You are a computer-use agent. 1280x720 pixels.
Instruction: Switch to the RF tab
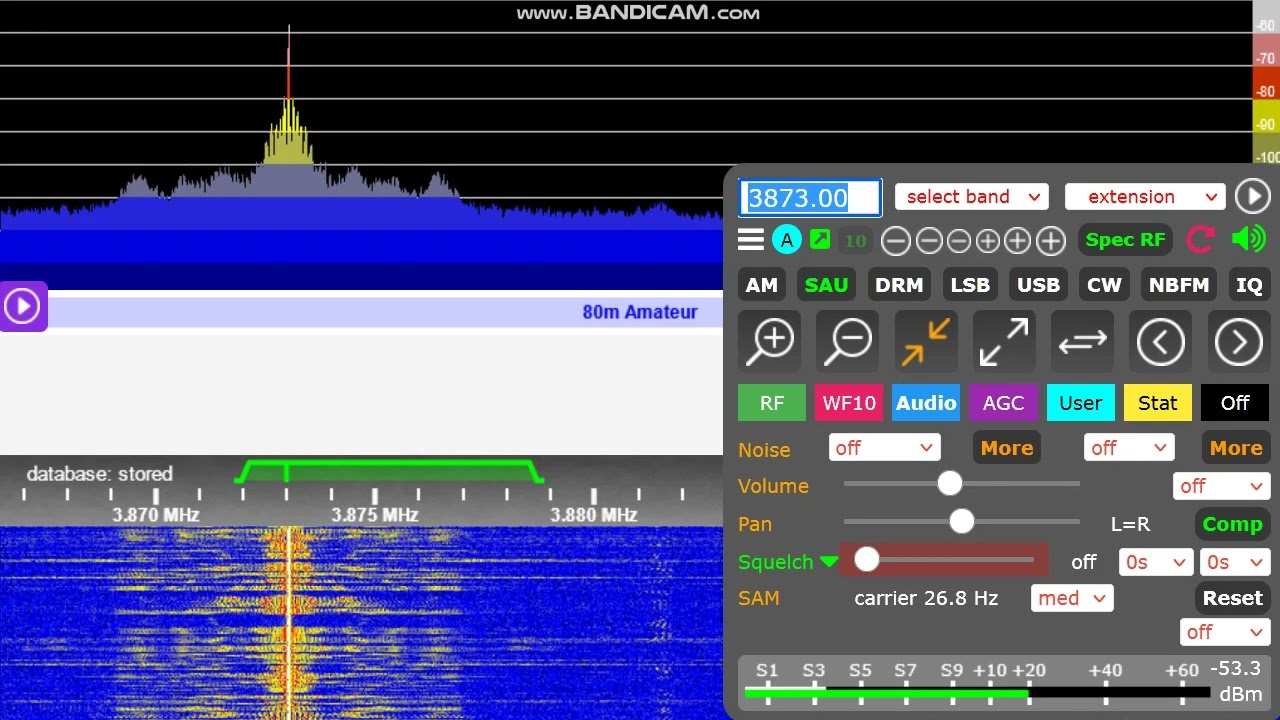[x=771, y=403]
